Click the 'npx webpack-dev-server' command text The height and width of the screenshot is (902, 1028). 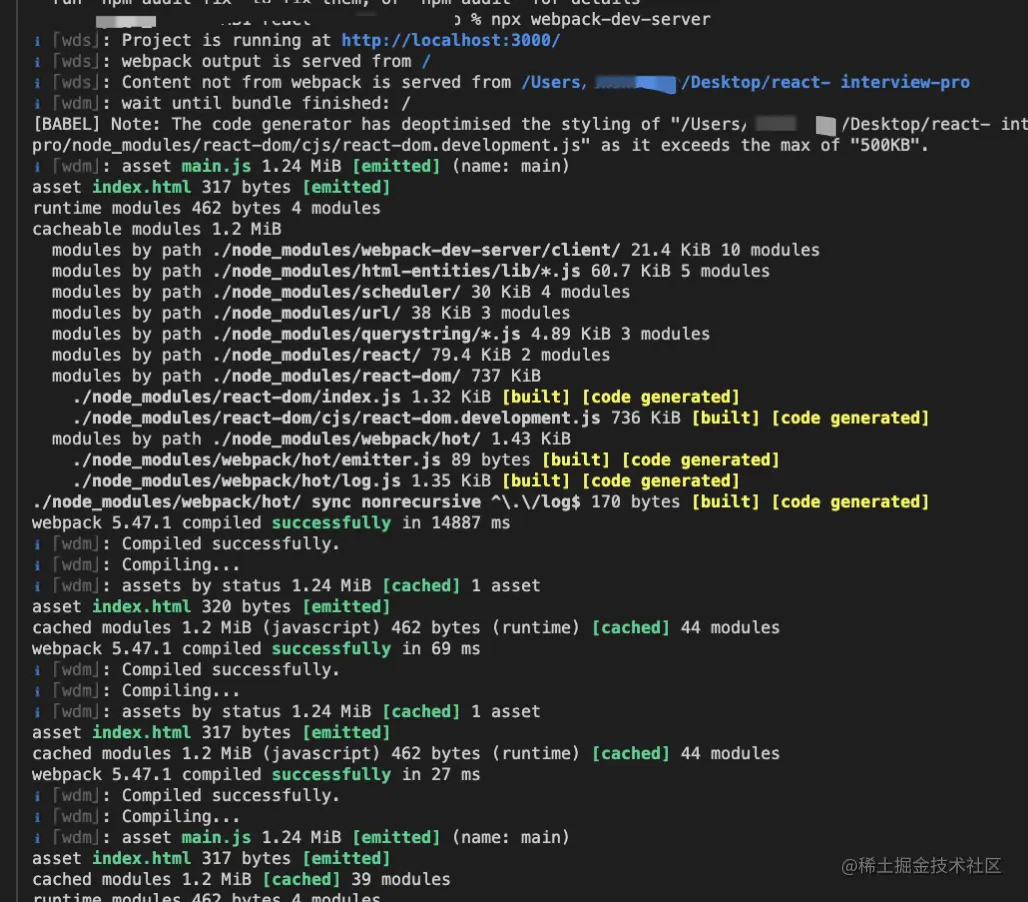(x=601, y=20)
